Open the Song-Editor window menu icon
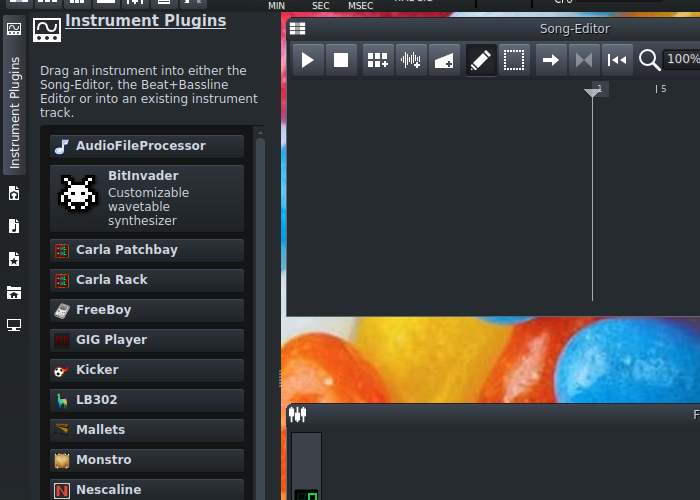The width and height of the screenshot is (700, 500). 297,29
